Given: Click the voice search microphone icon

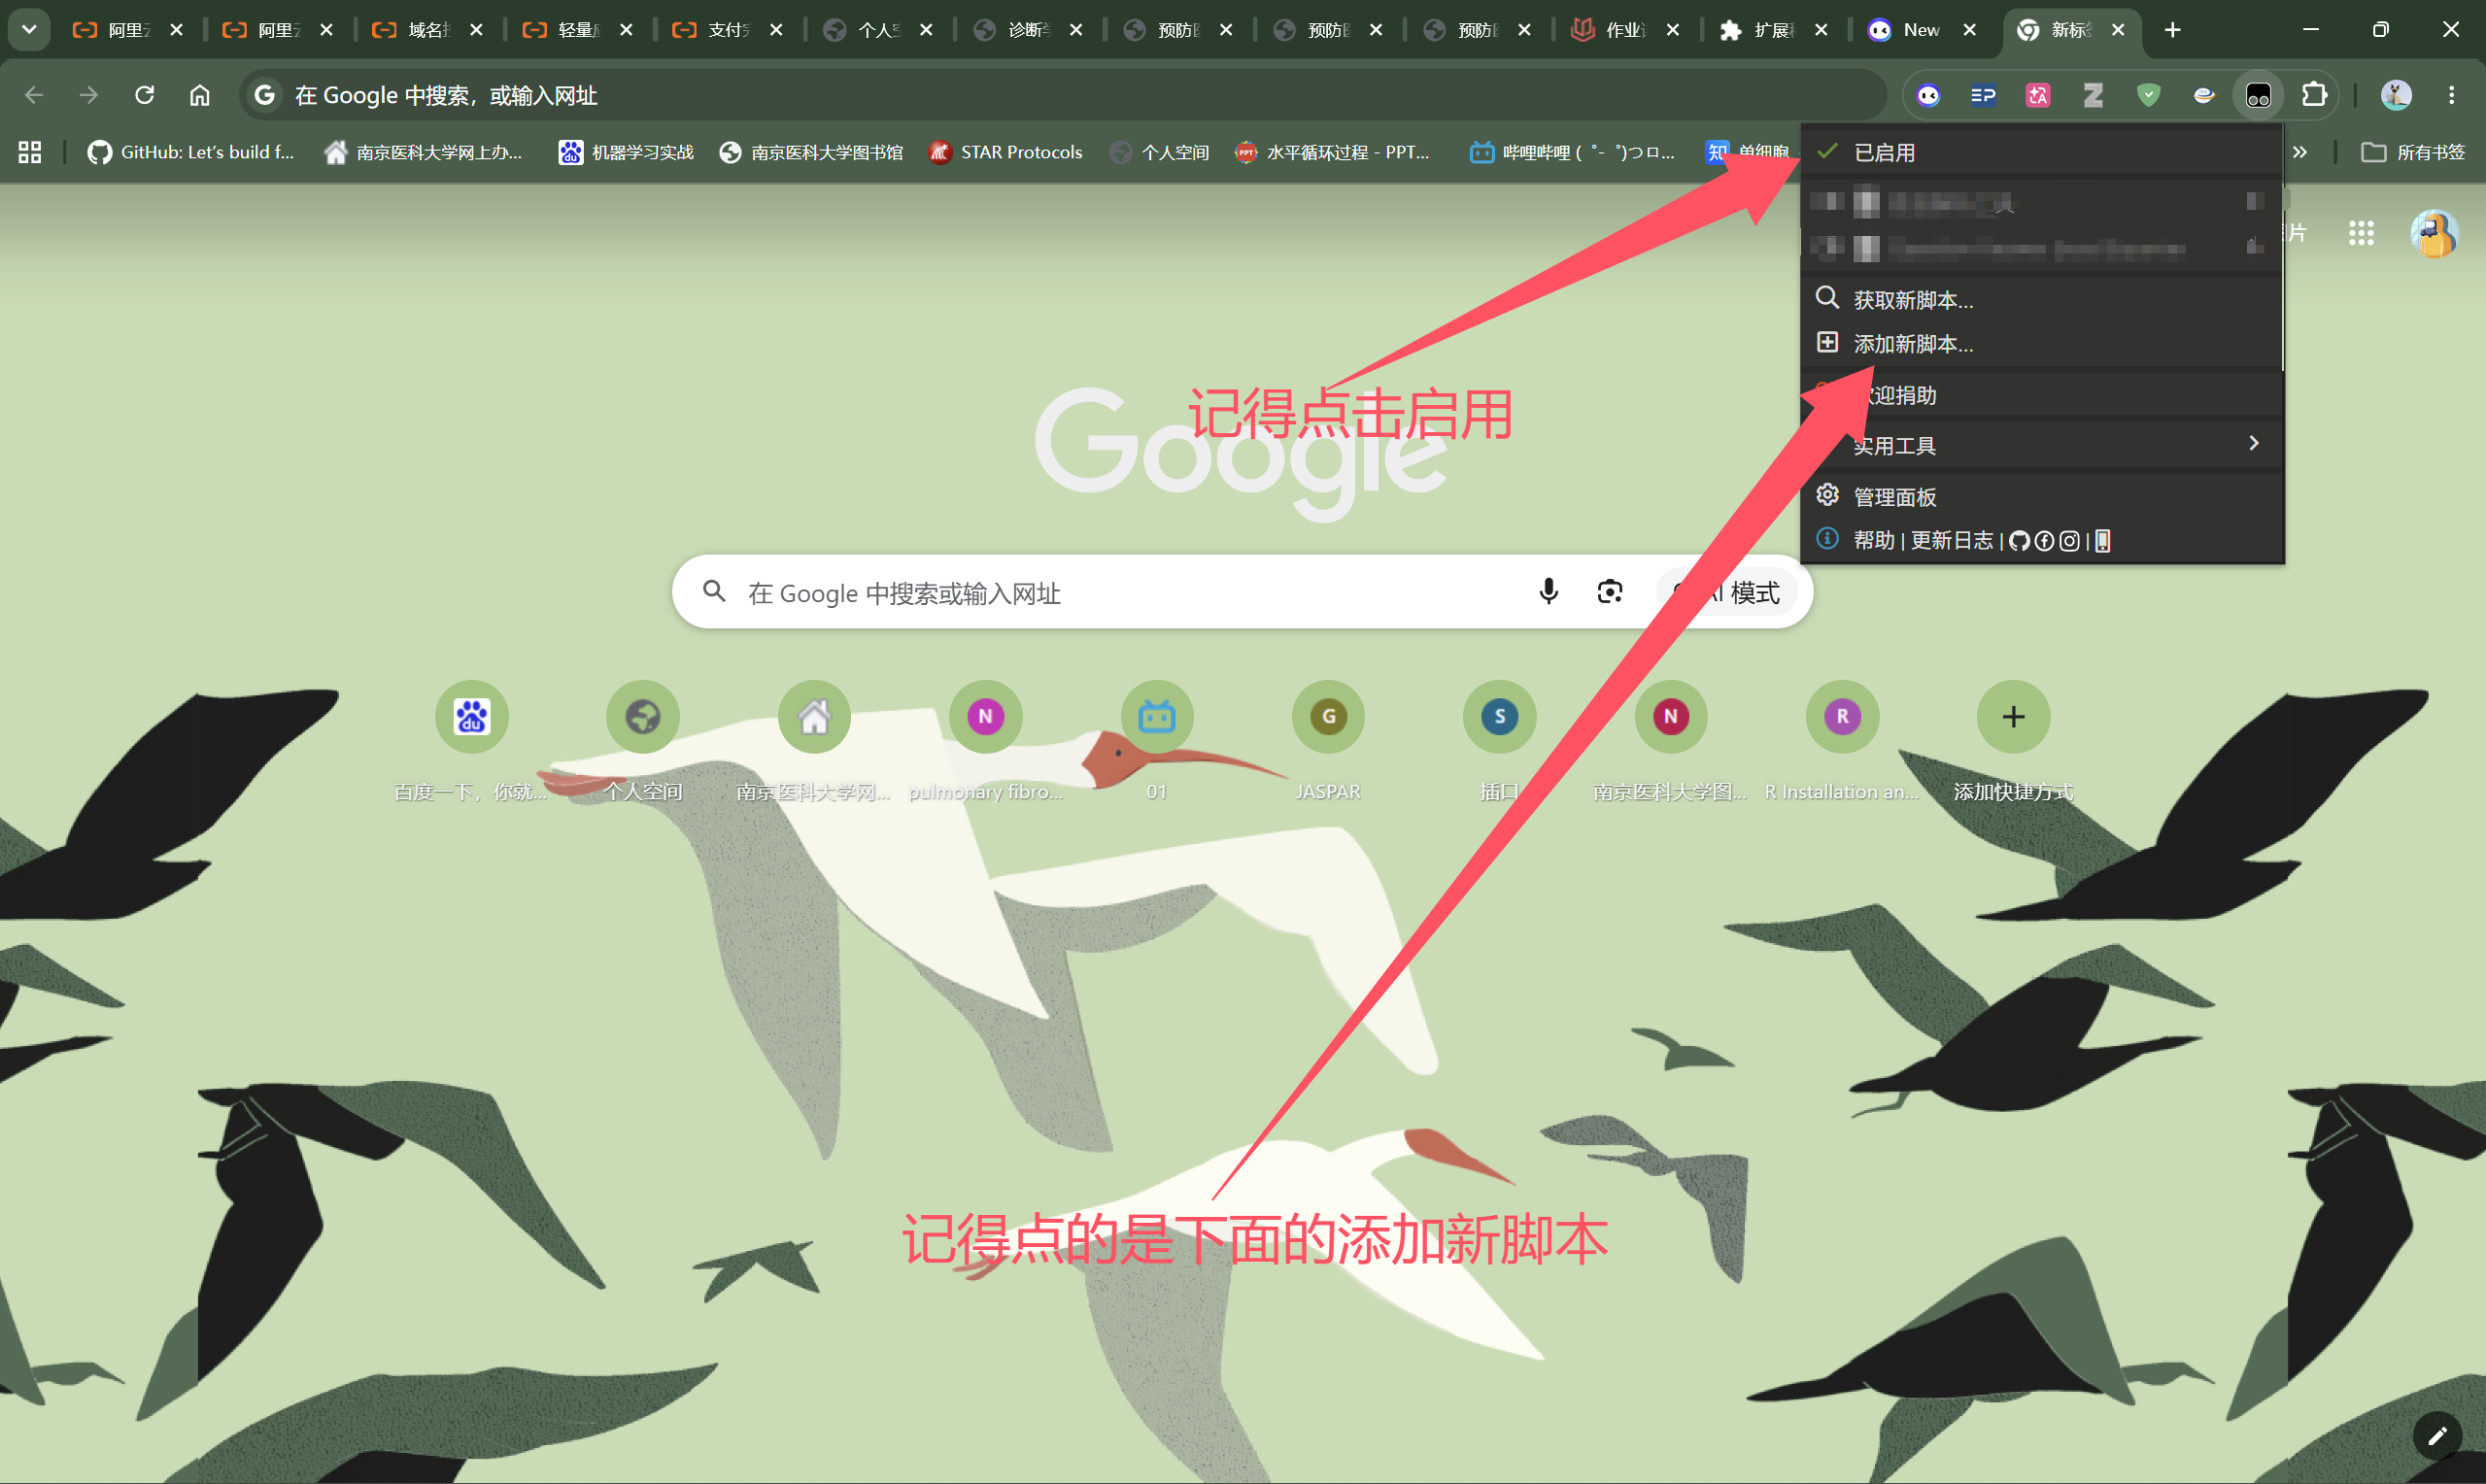Looking at the screenshot, I should 1548,592.
